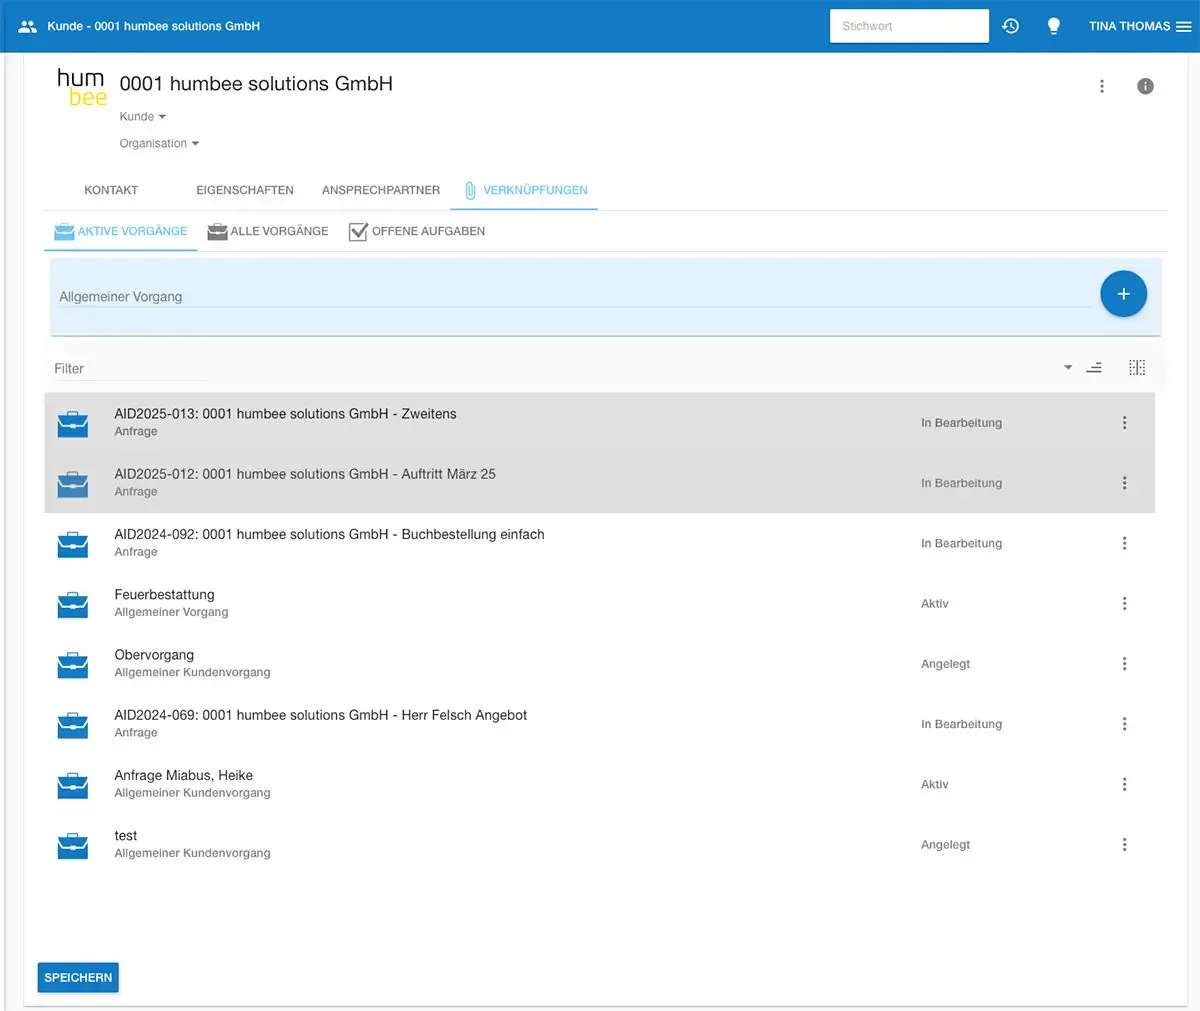
Task: Open the column layout icon
Action: click(x=1137, y=368)
